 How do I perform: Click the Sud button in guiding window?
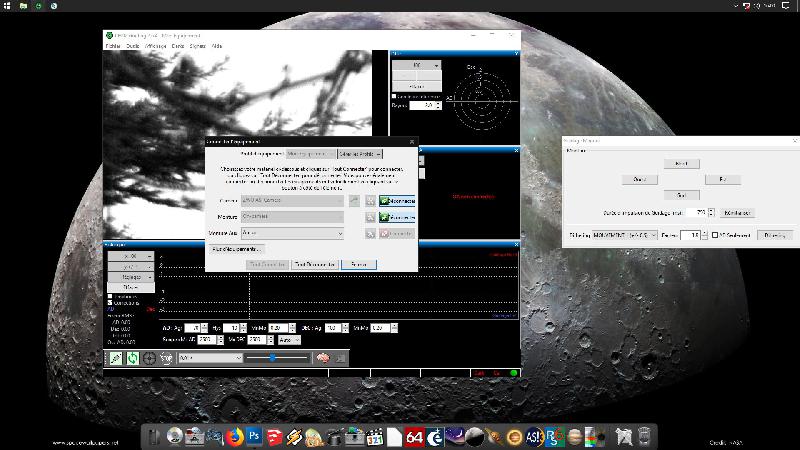tap(681, 195)
